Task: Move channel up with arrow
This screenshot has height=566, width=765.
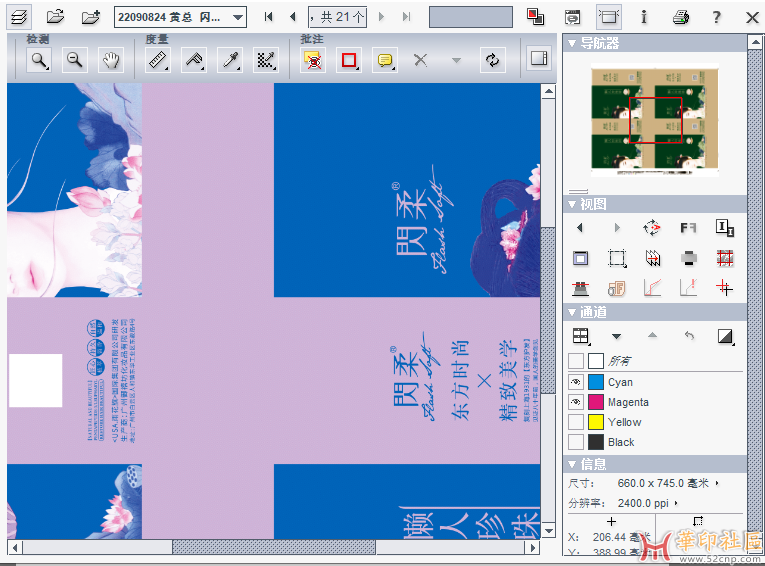Action: coord(652,335)
